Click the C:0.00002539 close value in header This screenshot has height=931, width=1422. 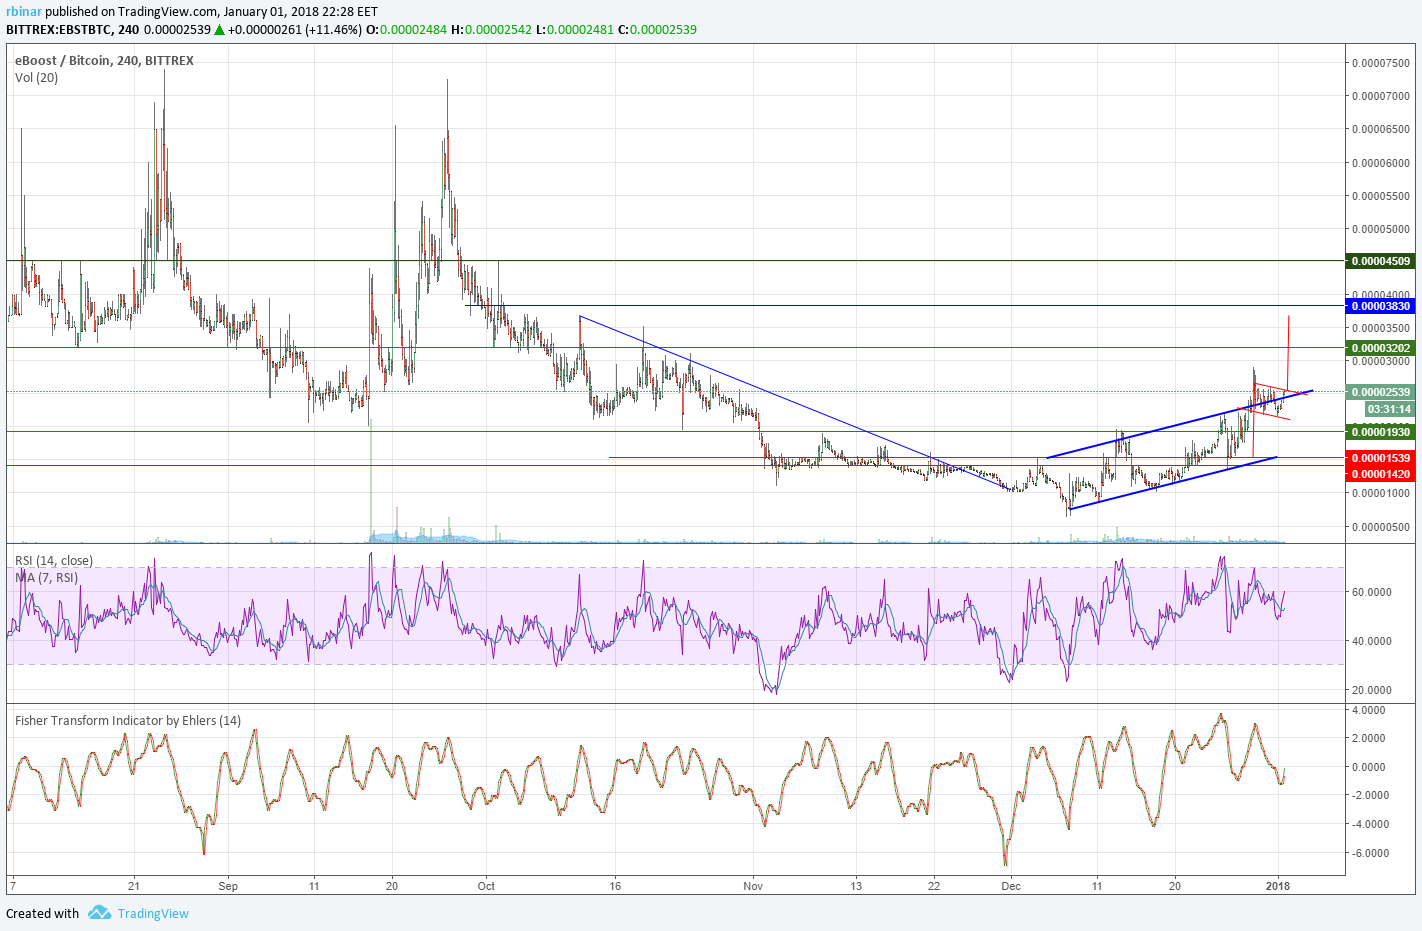click(x=657, y=29)
